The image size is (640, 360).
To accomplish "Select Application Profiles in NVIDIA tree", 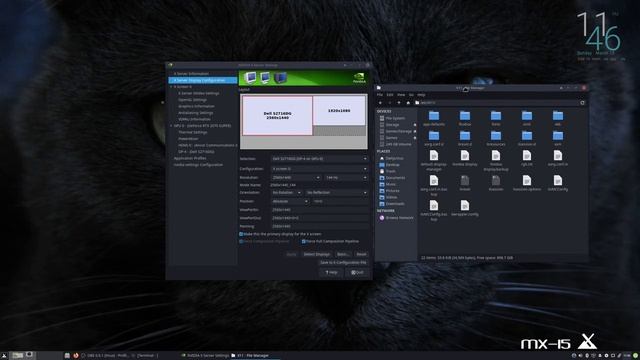I will pyautogui.click(x=190, y=158).
